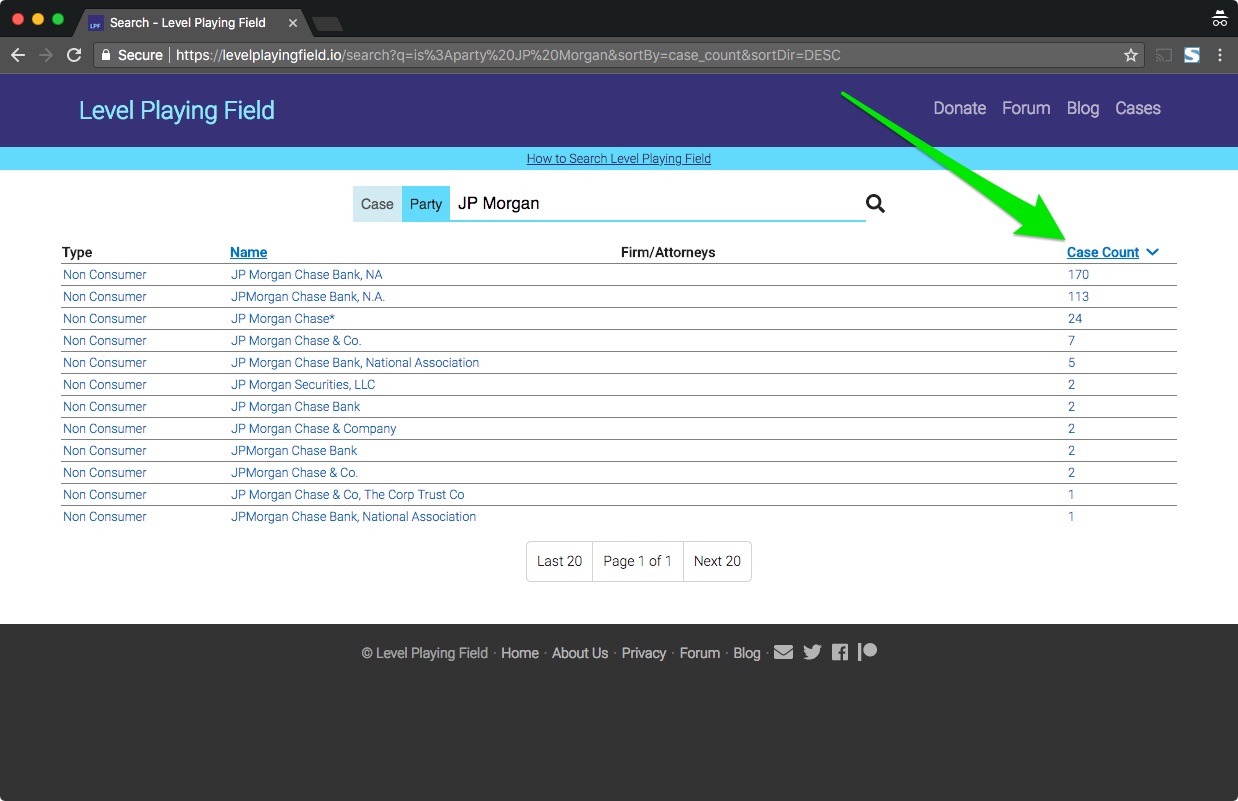Open Cases in top navigation

1138,108
